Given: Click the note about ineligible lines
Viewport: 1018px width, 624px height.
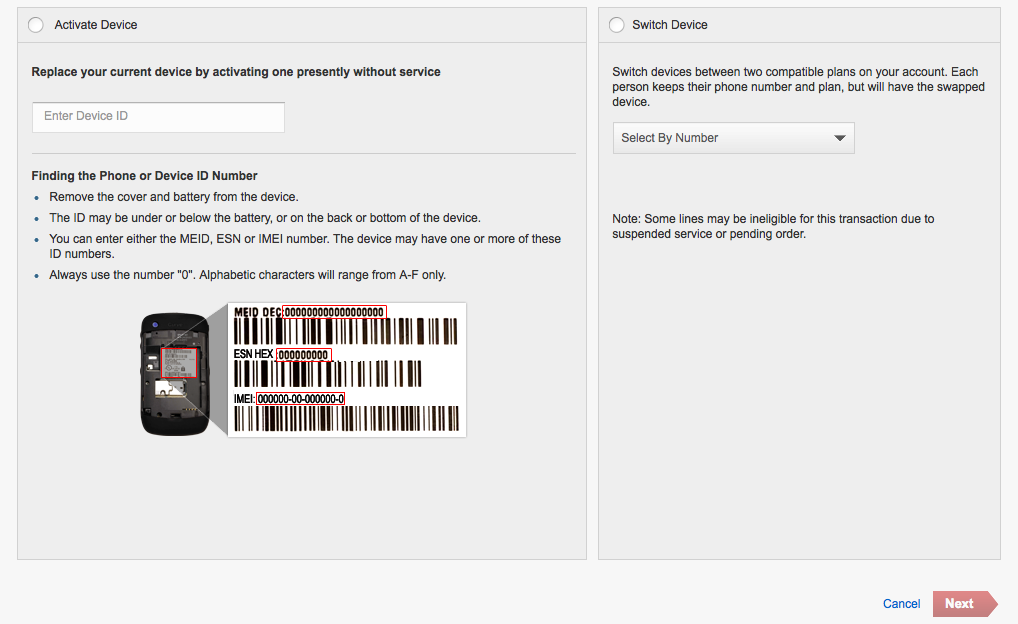Looking at the screenshot, I should pos(773,226).
